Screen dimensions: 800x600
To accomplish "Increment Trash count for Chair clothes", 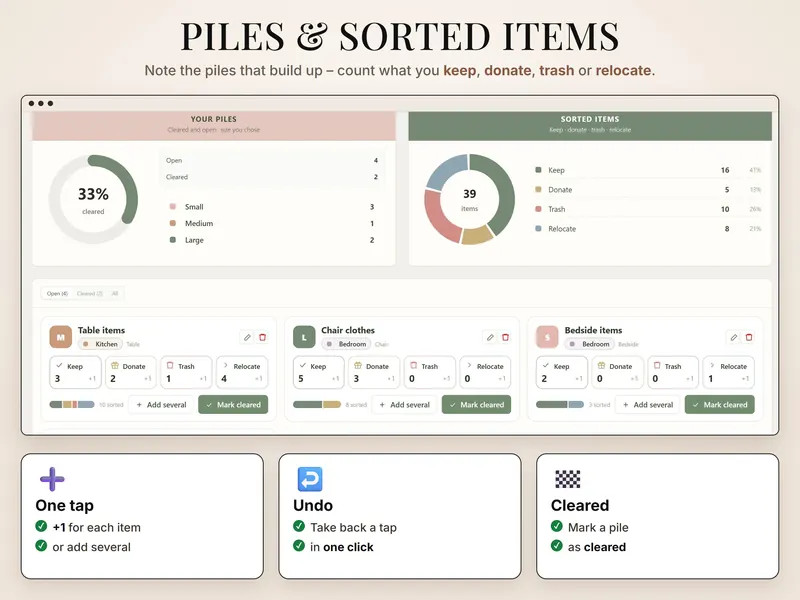I will [430, 372].
